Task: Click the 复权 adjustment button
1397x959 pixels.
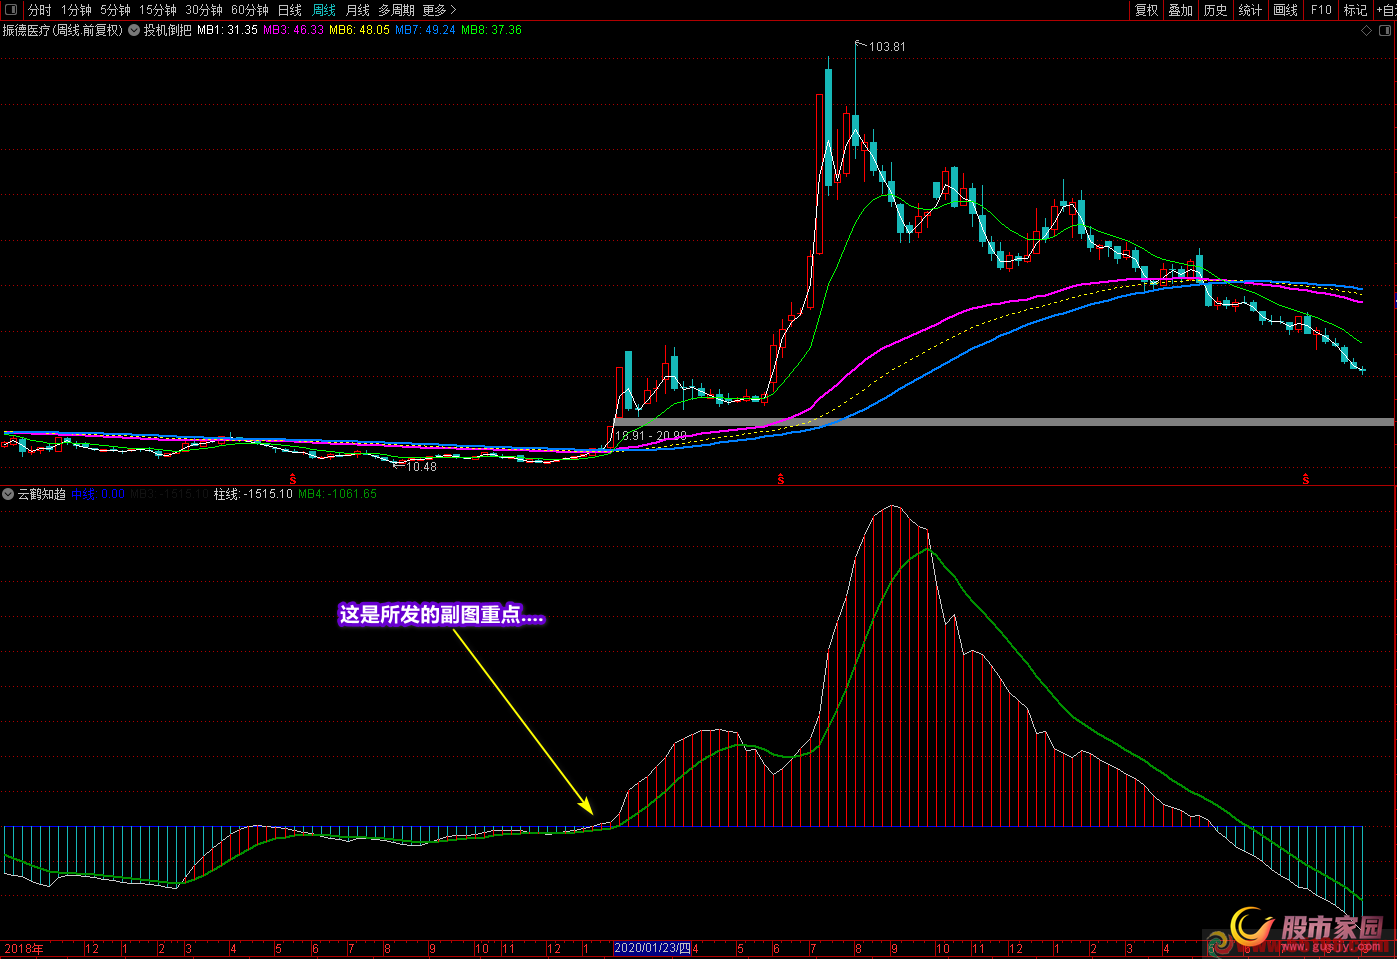Action: (x=1146, y=10)
